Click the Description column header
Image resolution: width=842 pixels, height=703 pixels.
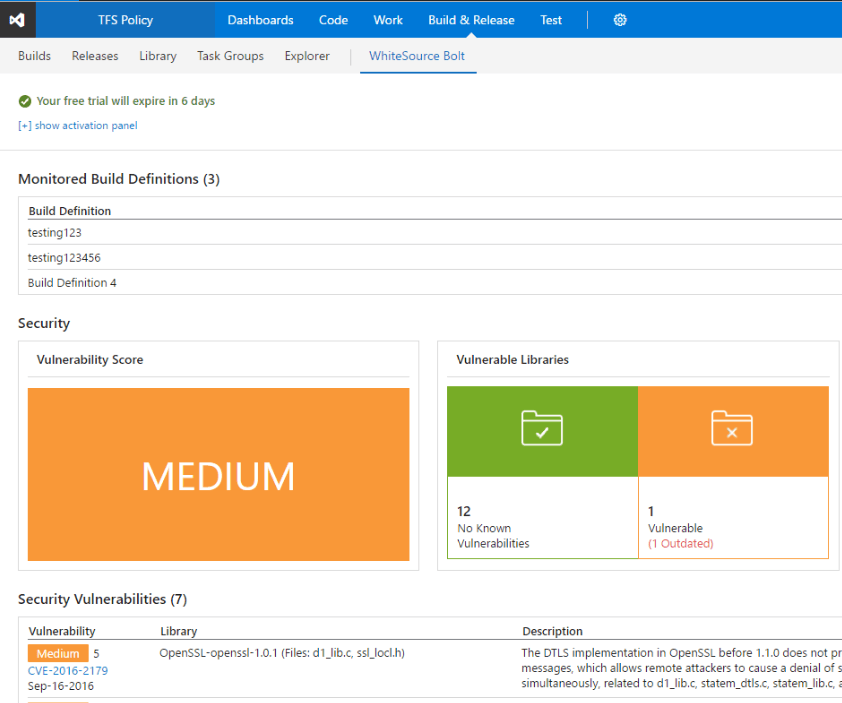coord(553,631)
